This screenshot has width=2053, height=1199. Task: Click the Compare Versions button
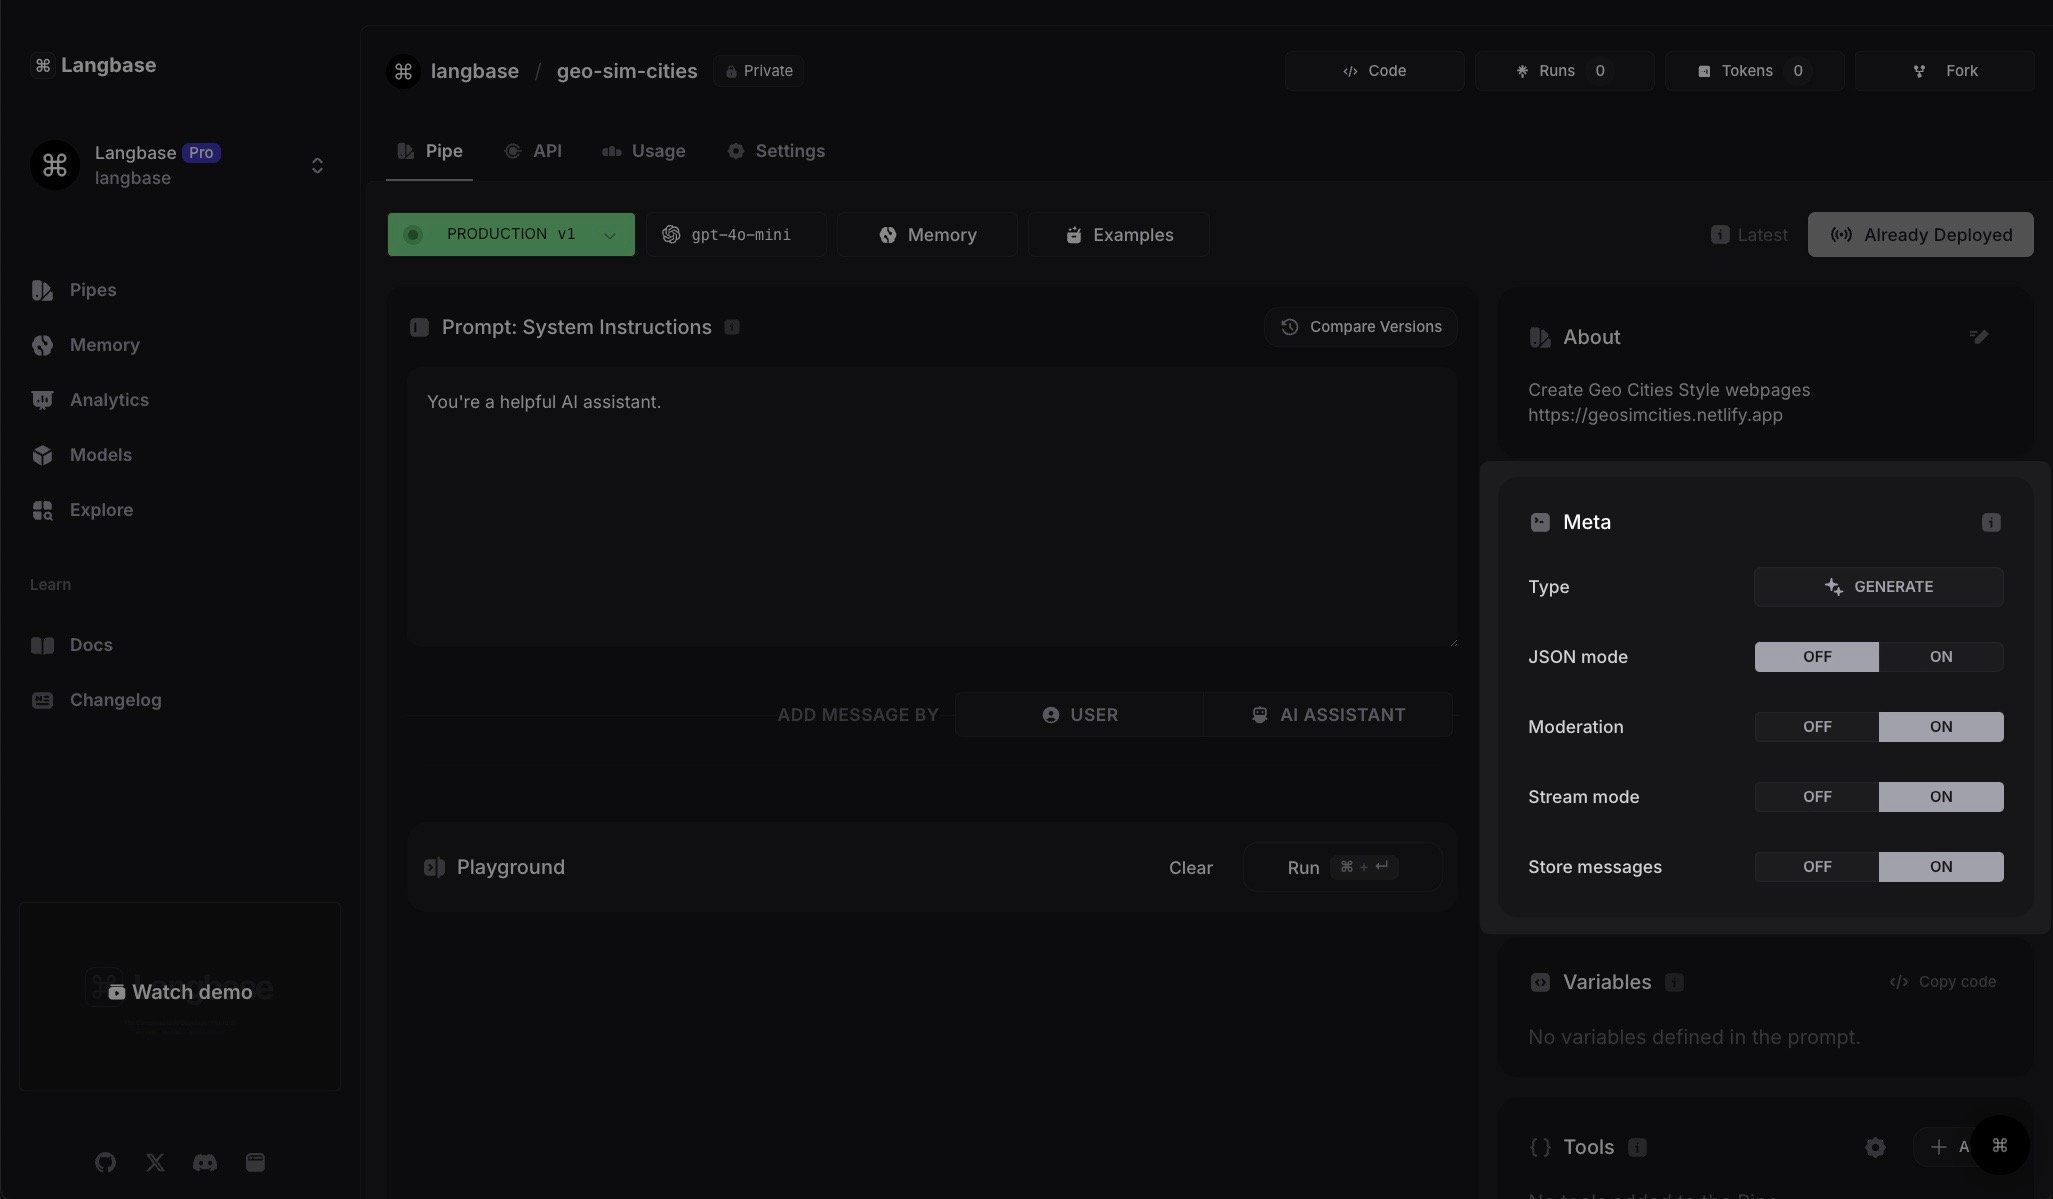tap(1361, 327)
